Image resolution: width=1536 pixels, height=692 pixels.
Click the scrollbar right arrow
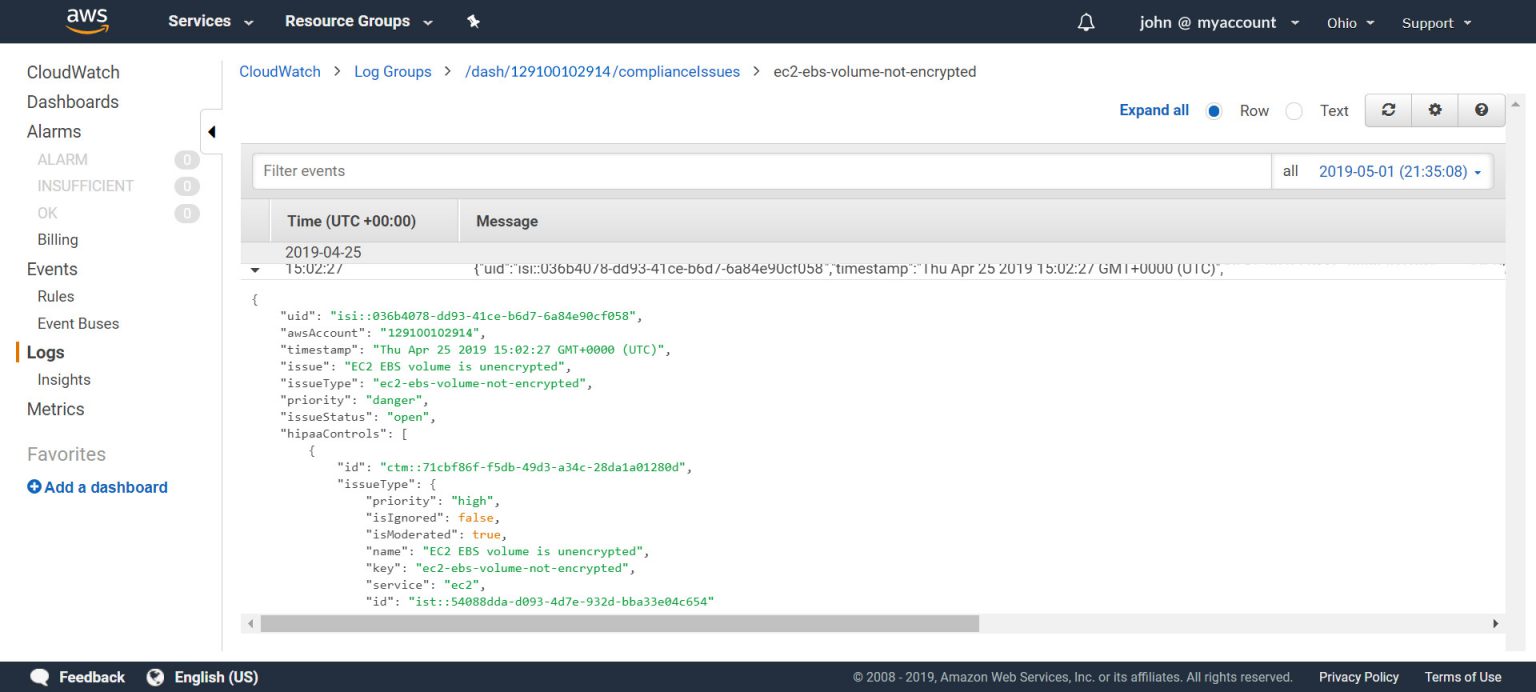[x=1496, y=623]
